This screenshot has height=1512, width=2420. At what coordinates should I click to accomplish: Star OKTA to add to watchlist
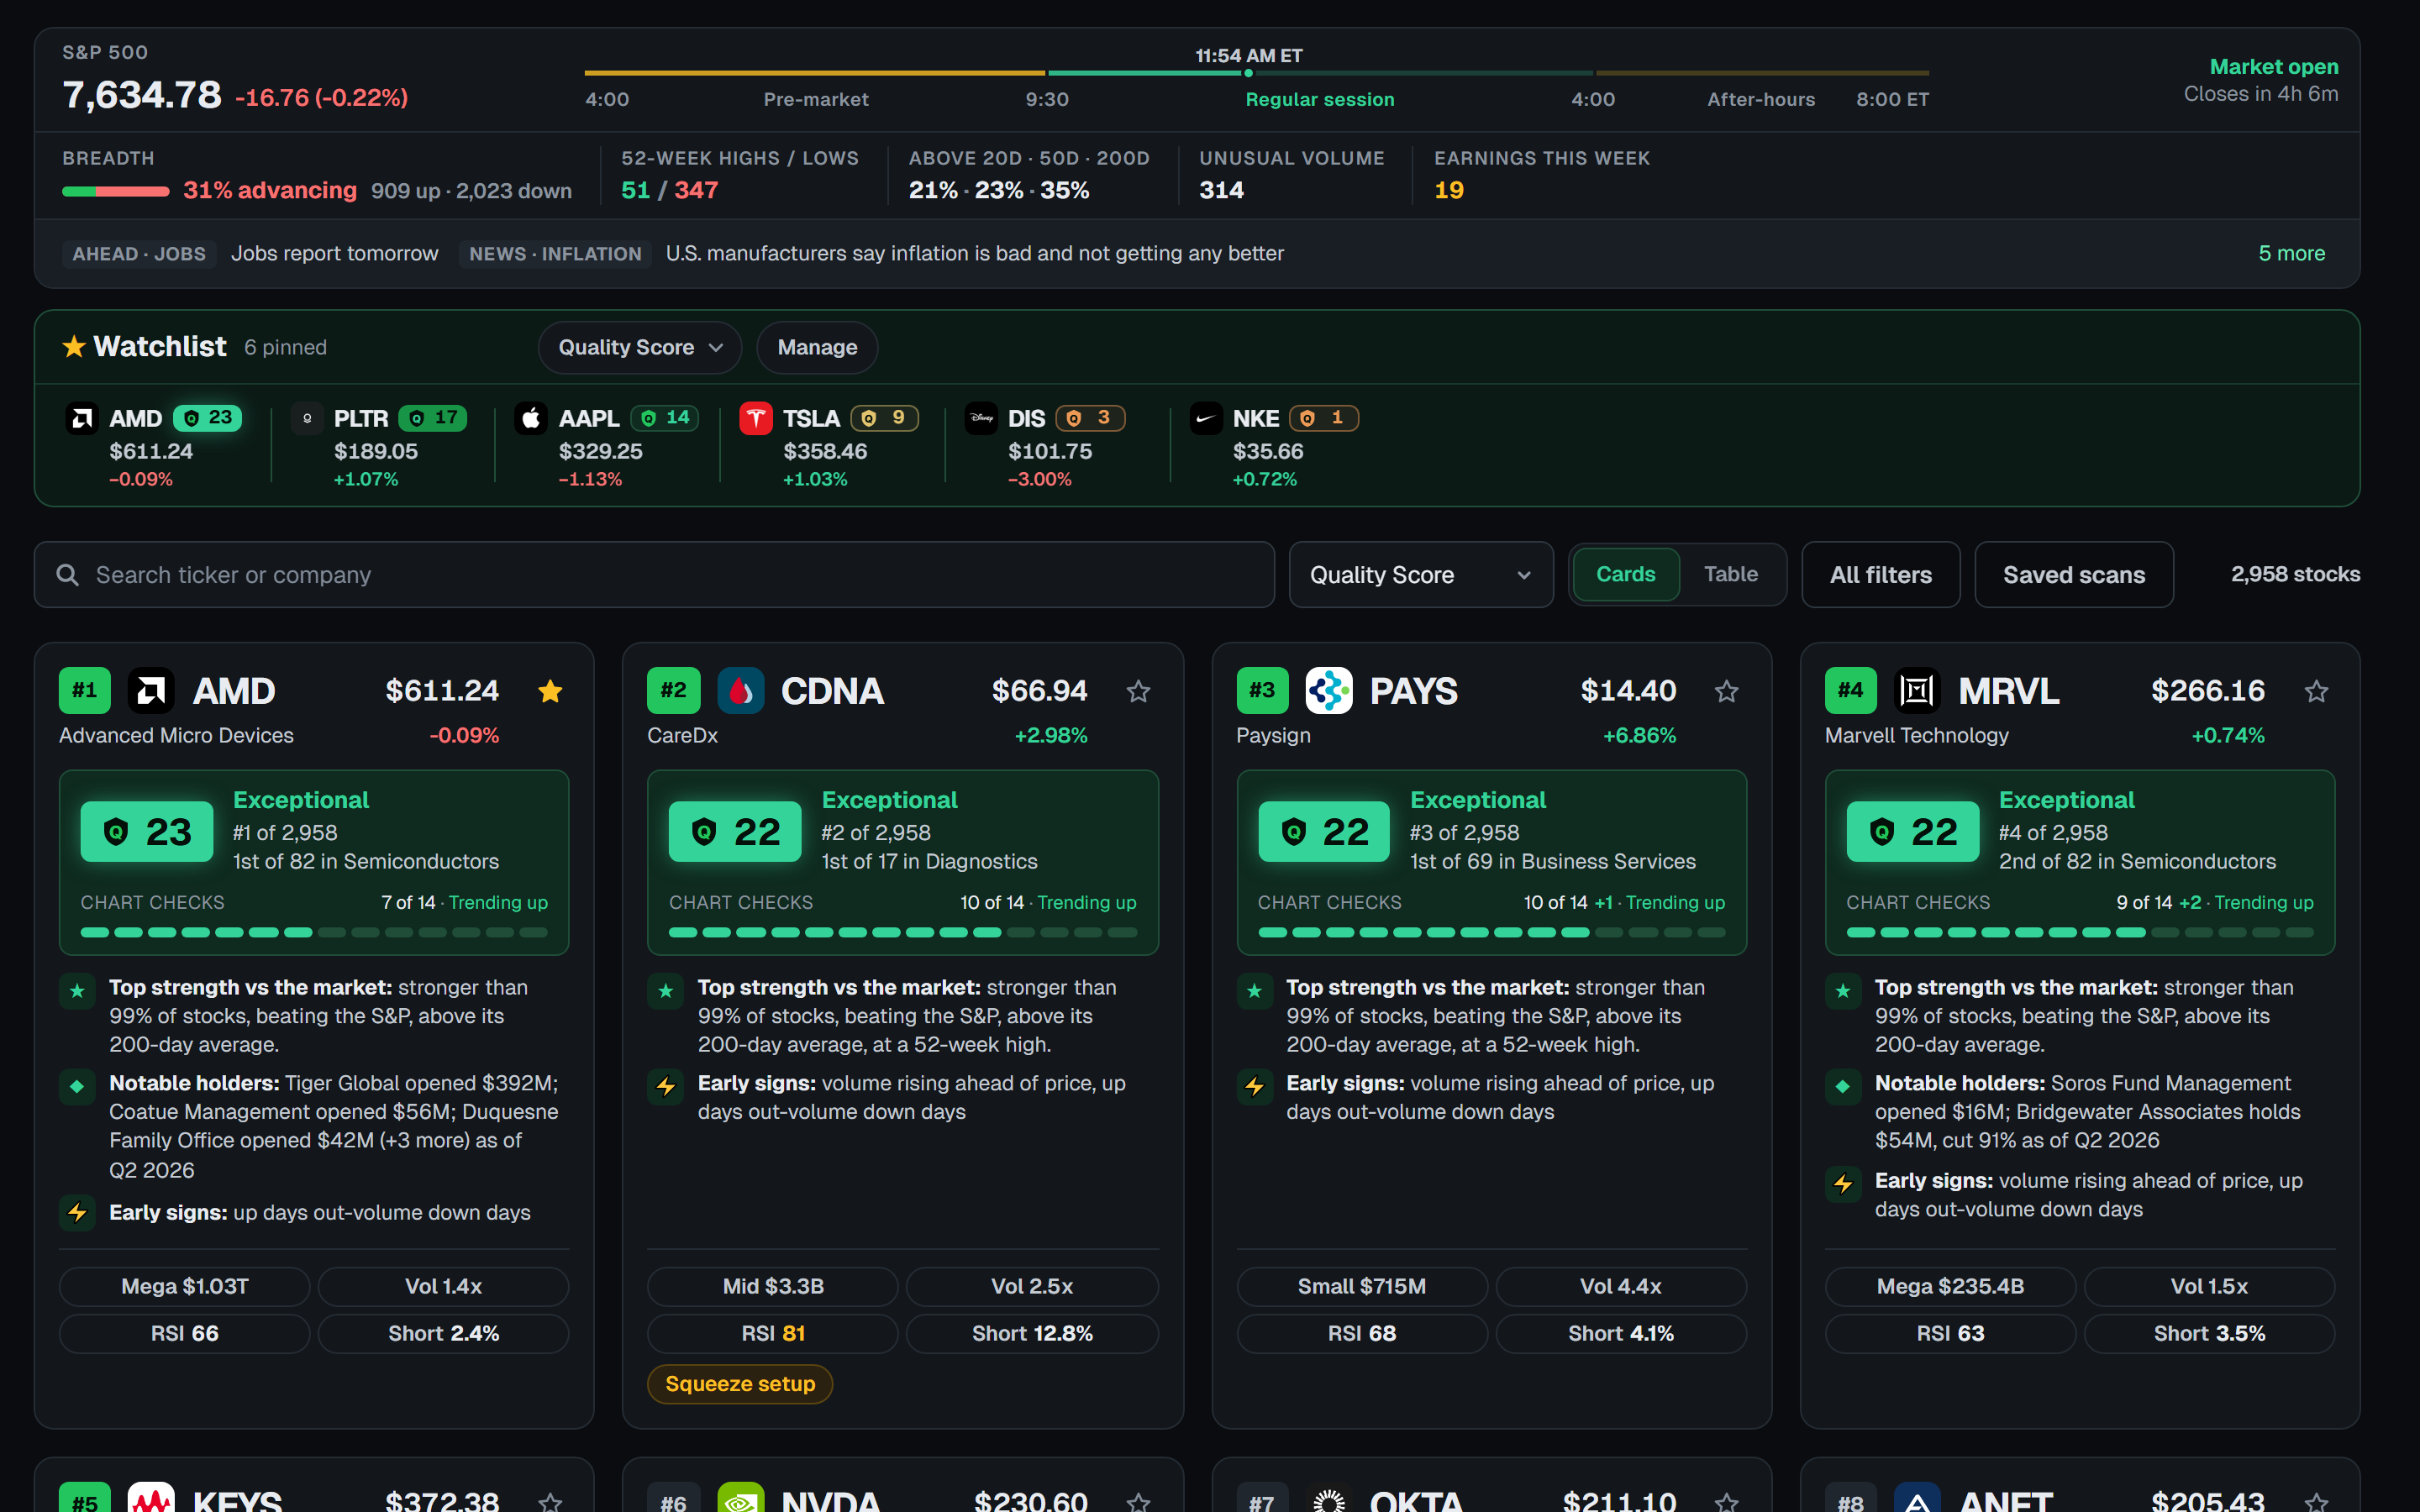tap(1726, 1502)
